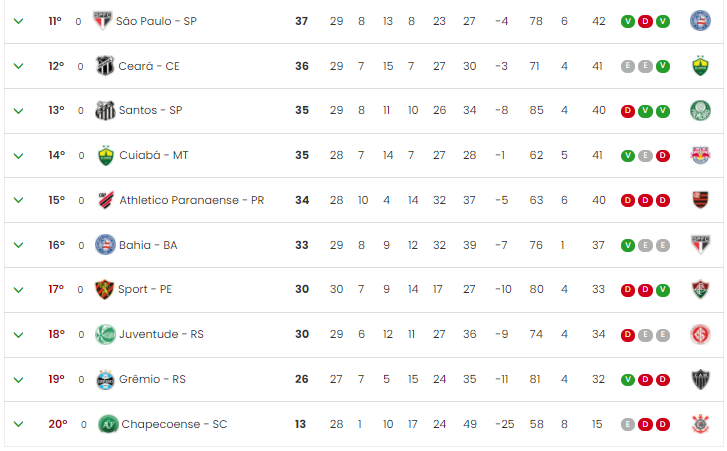Screen dimensions: 727x451
Task: Expand the 20º Chapecoense row chevron
Action: [19, 424]
